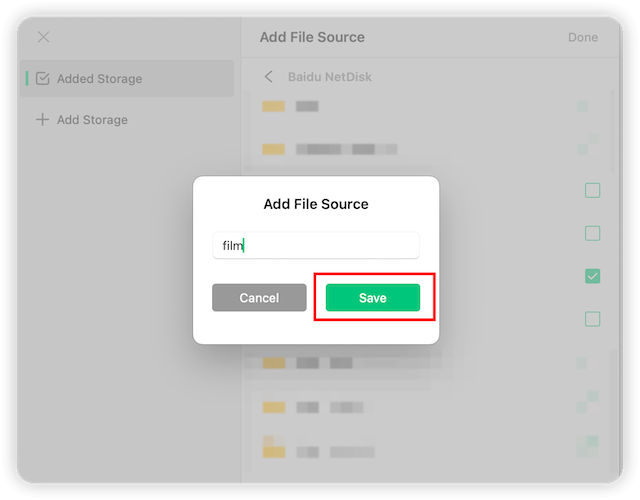Open the first folder icon in list
Screen dimensions: 640x500
click(273, 106)
